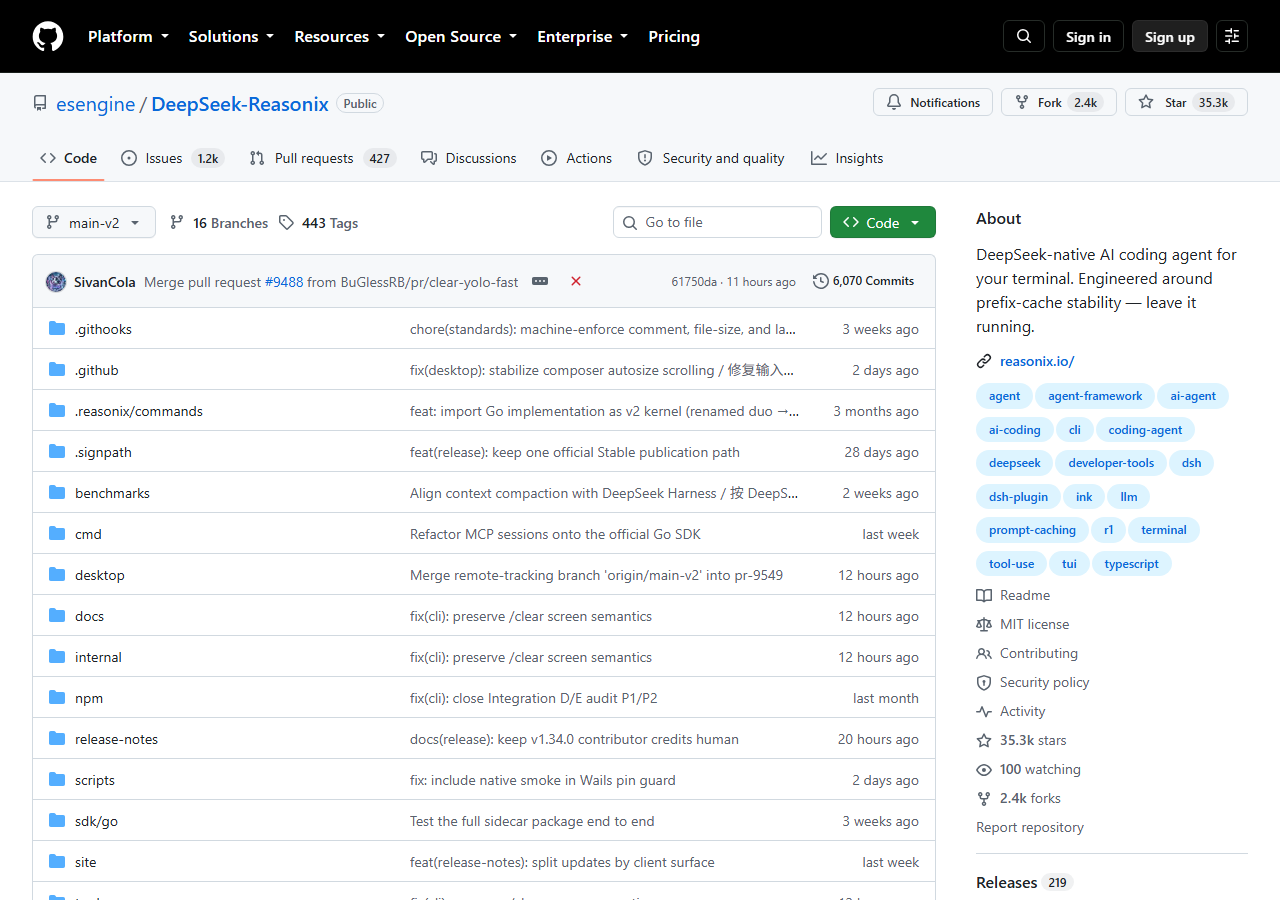Click the link icon beside reasonix.io
The image size is (1280, 900).
(984, 362)
